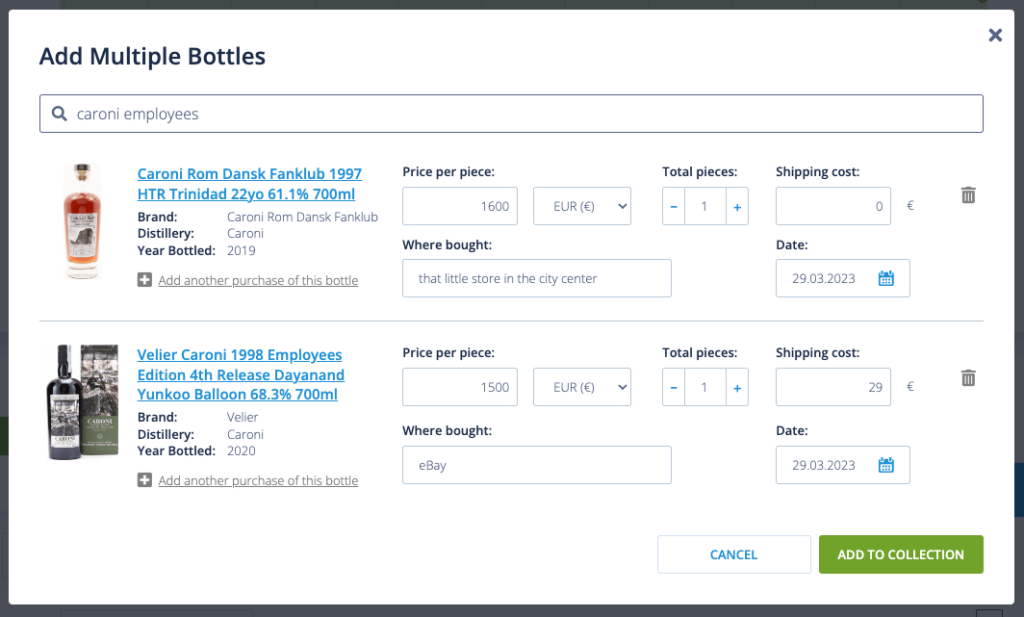Click brand value 'Caroni Rom Dansk Fanklub'
The width and height of the screenshot is (1024, 617).
(302, 217)
